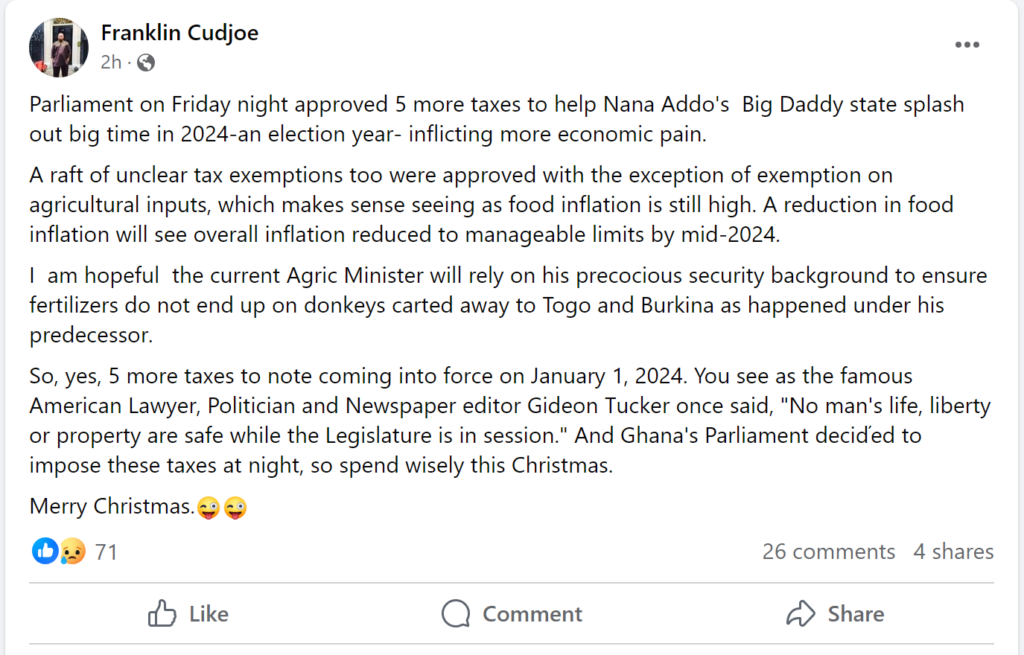Click the sad face reaction icon
The width and height of the screenshot is (1024, 655).
71,551
